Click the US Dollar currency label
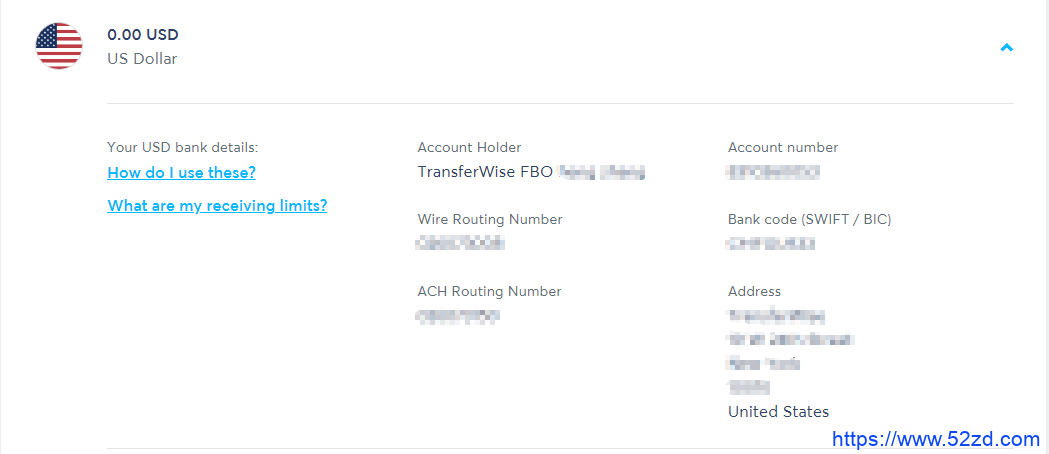 tap(142, 59)
